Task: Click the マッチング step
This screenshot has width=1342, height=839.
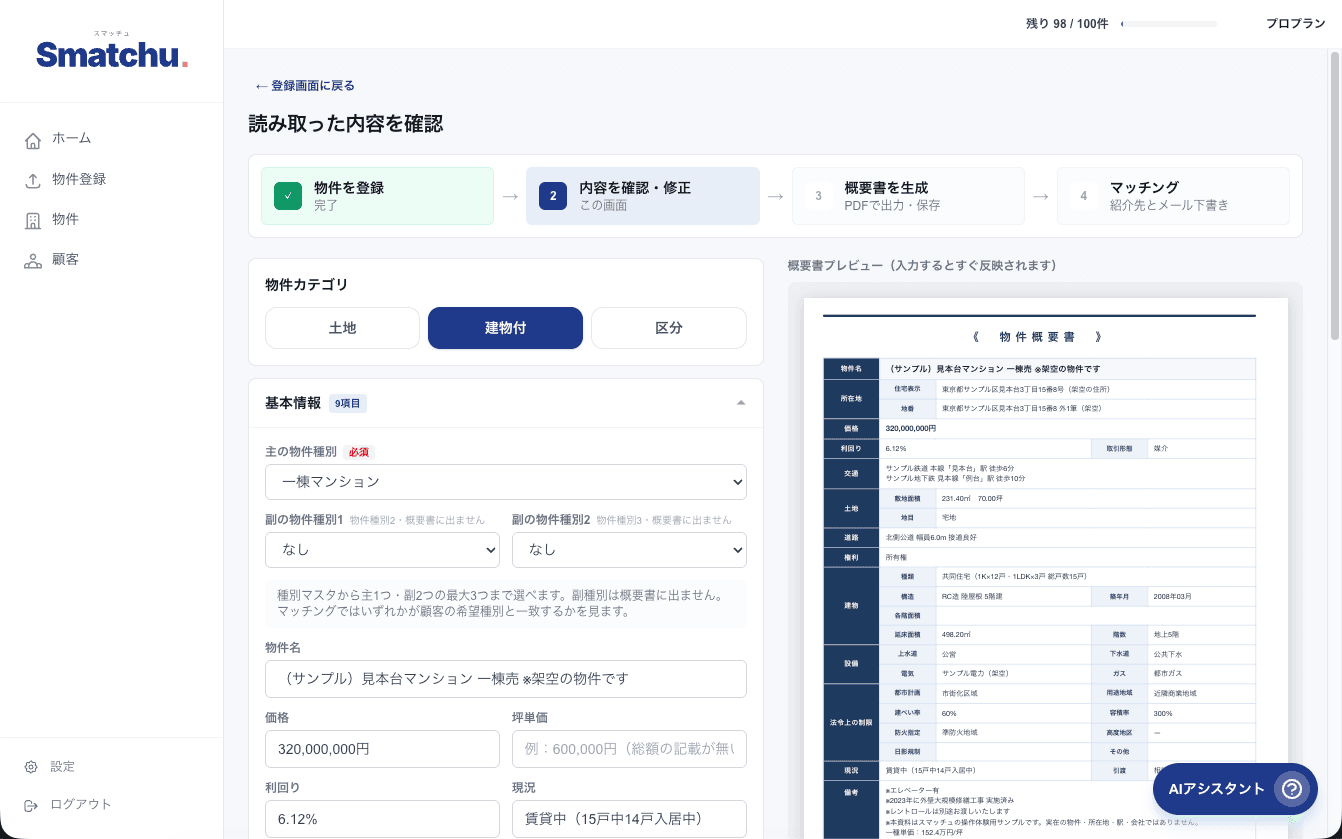Action: point(1173,196)
